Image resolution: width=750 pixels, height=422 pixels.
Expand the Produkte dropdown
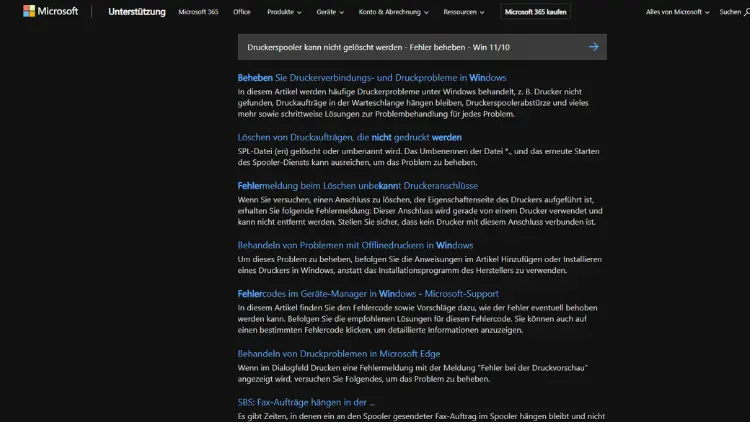[284, 12]
